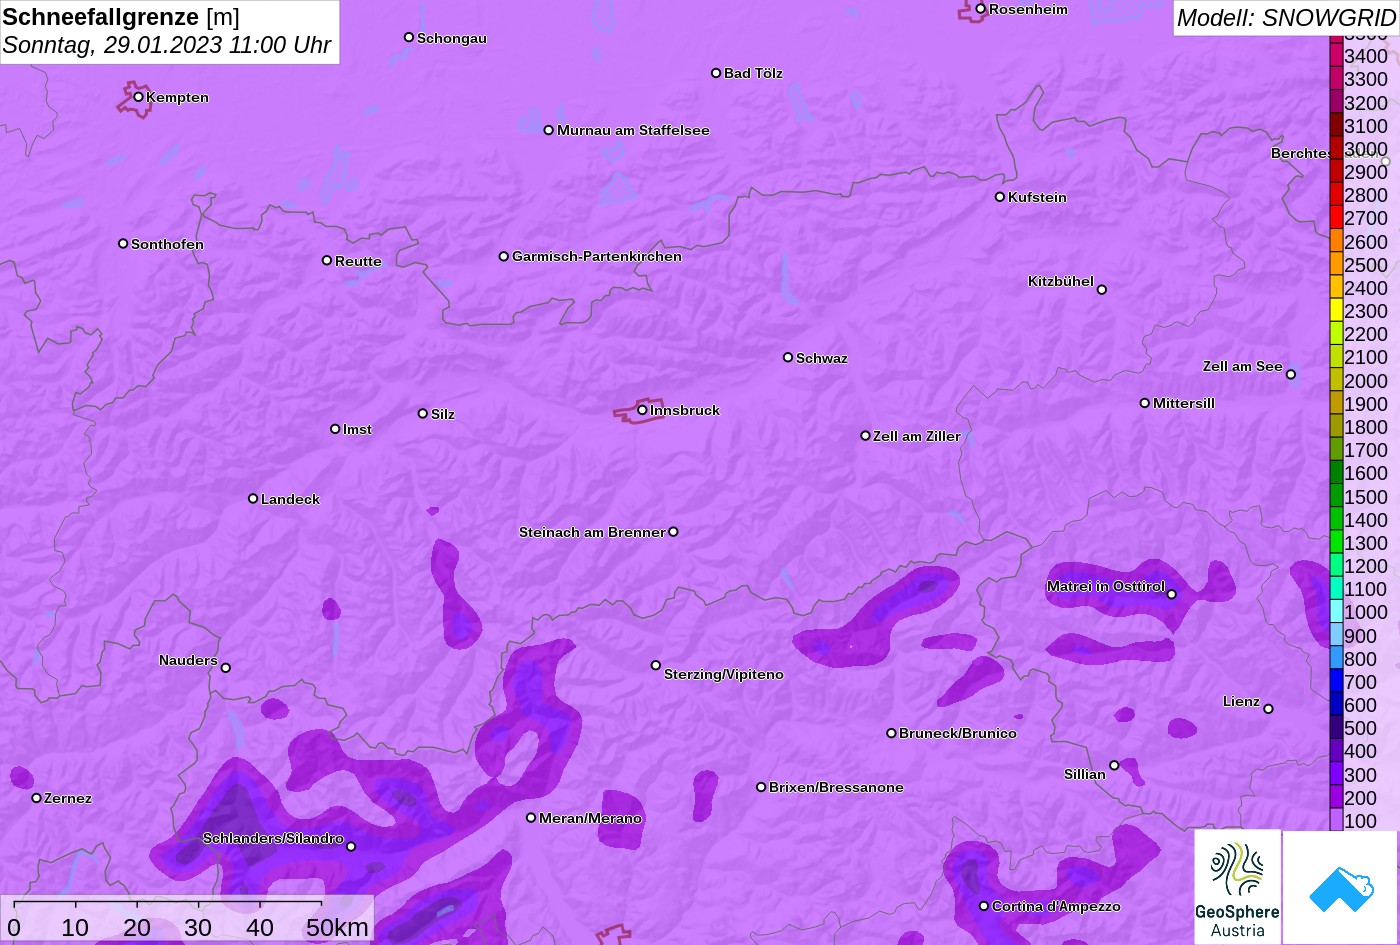
Task: Click the 3100 m dark red swatch
Action: [x=1336, y=125]
